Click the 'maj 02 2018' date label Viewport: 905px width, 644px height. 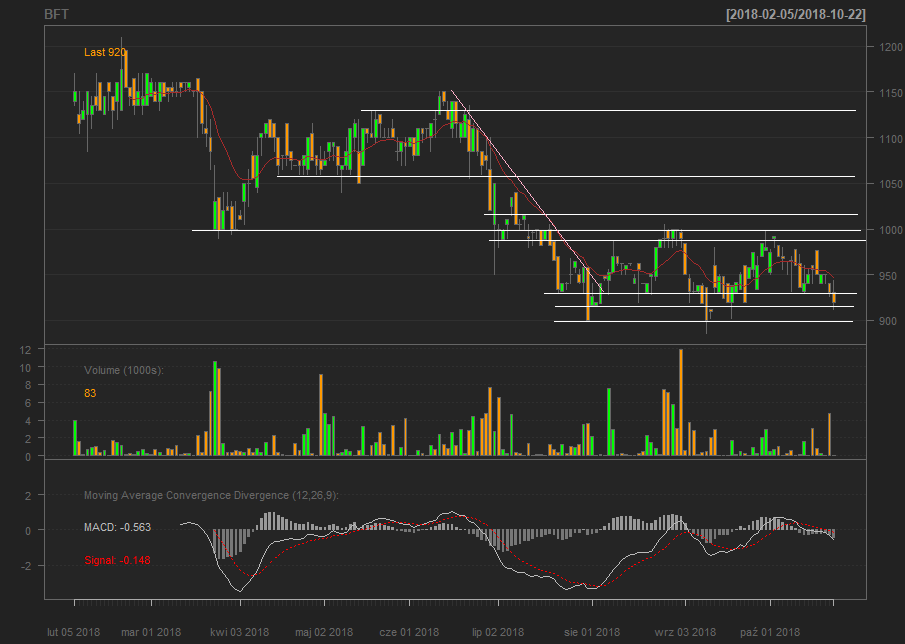[324, 632]
